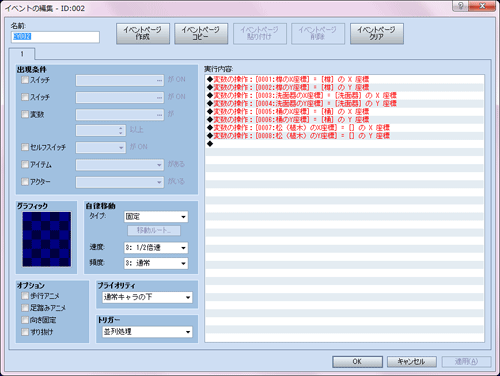Screen dimensions: 500x376
Task: Open the セルフスイッチ dropdown
Action: pyautogui.click(x=101, y=147)
